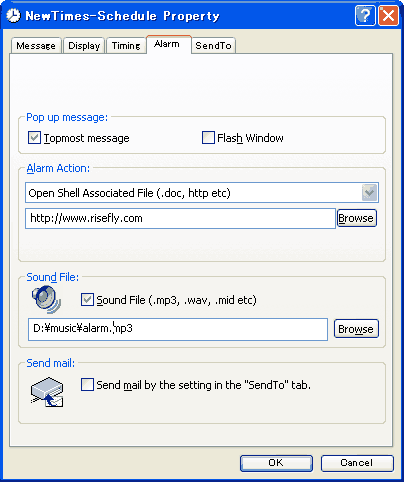
Task: Expand the Alarm Action dropdown arrow
Action: click(369, 193)
